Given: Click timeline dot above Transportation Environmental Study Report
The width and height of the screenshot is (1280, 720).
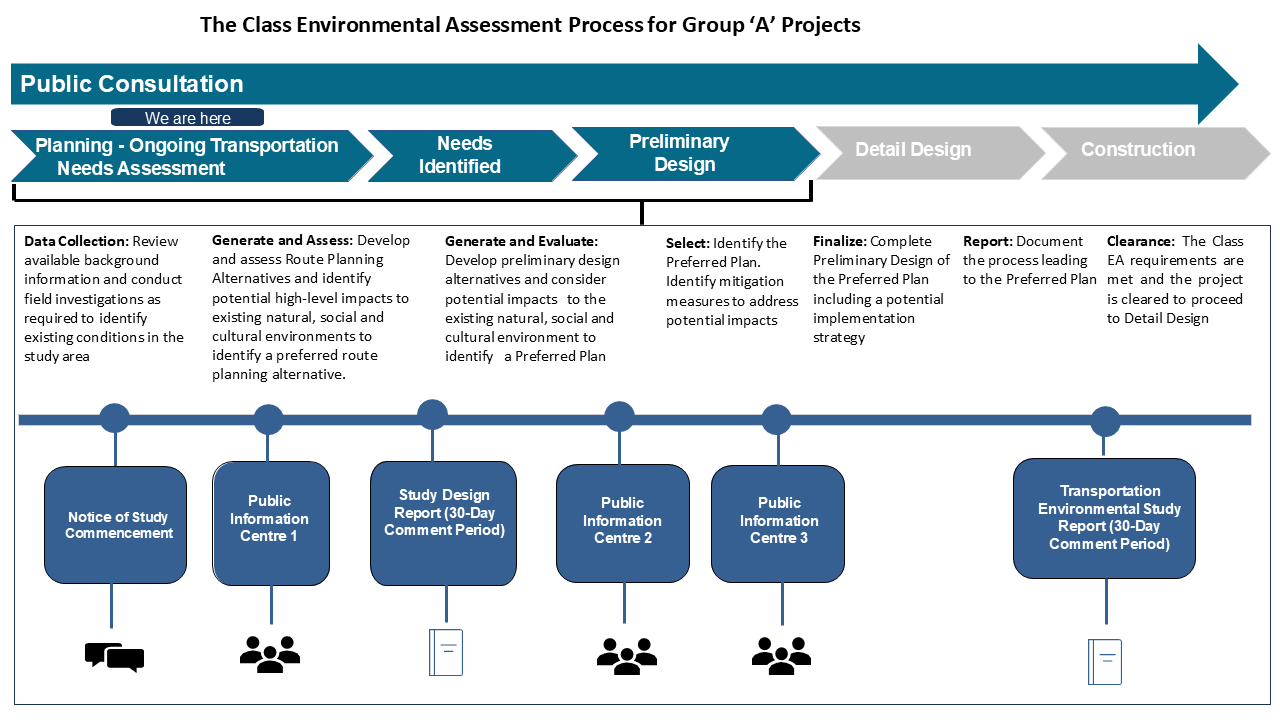Looking at the screenshot, I should (x=1105, y=422).
